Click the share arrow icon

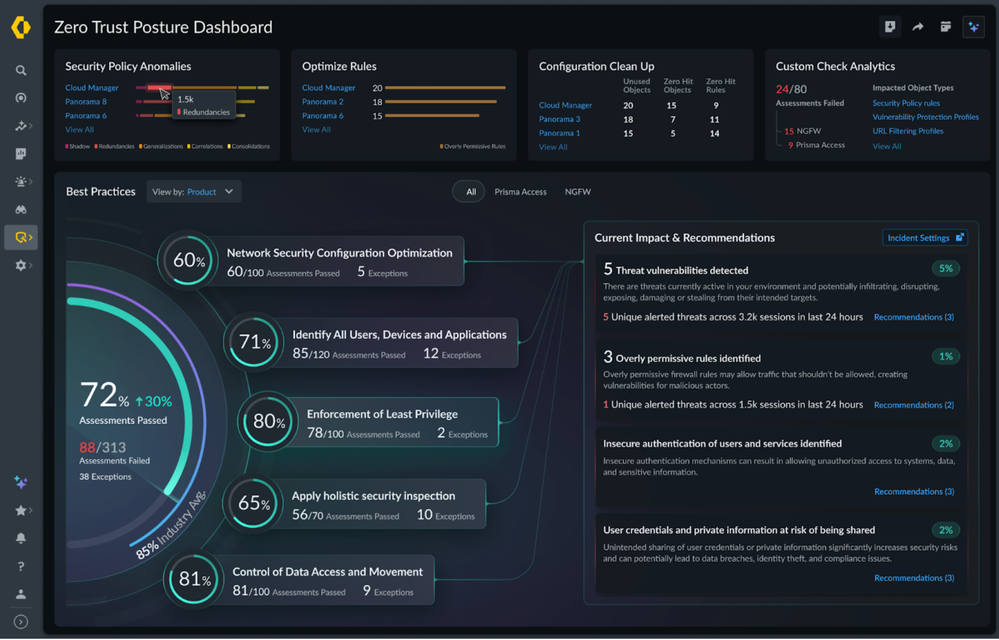coord(918,27)
